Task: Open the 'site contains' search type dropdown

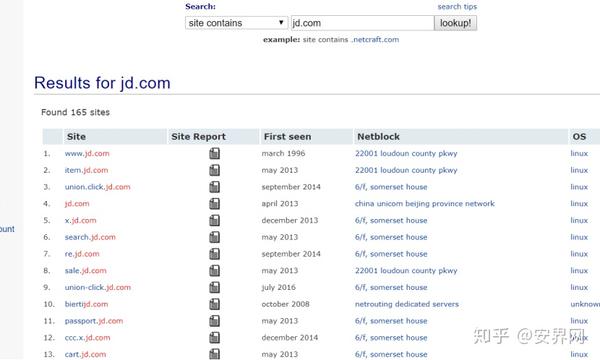Action: [236, 23]
